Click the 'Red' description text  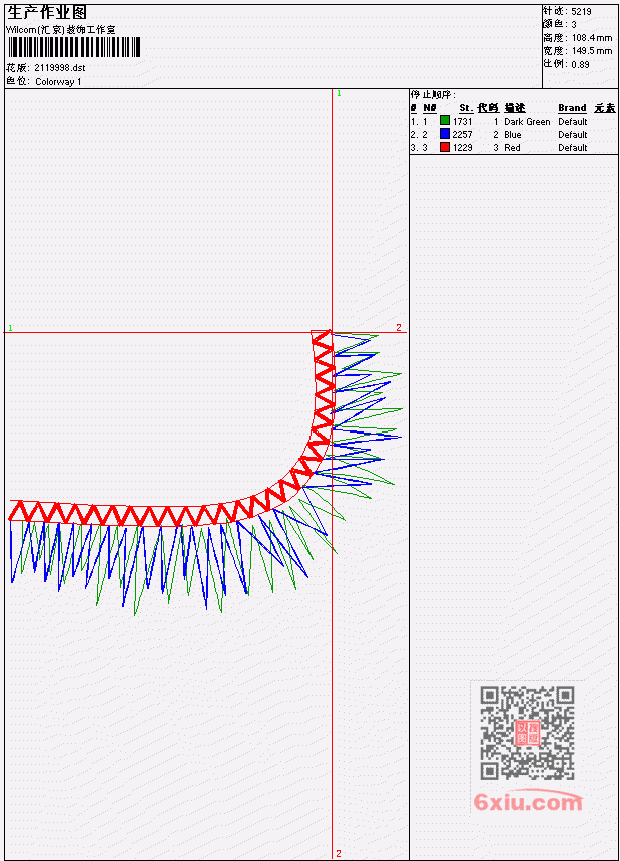[x=512, y=148]
